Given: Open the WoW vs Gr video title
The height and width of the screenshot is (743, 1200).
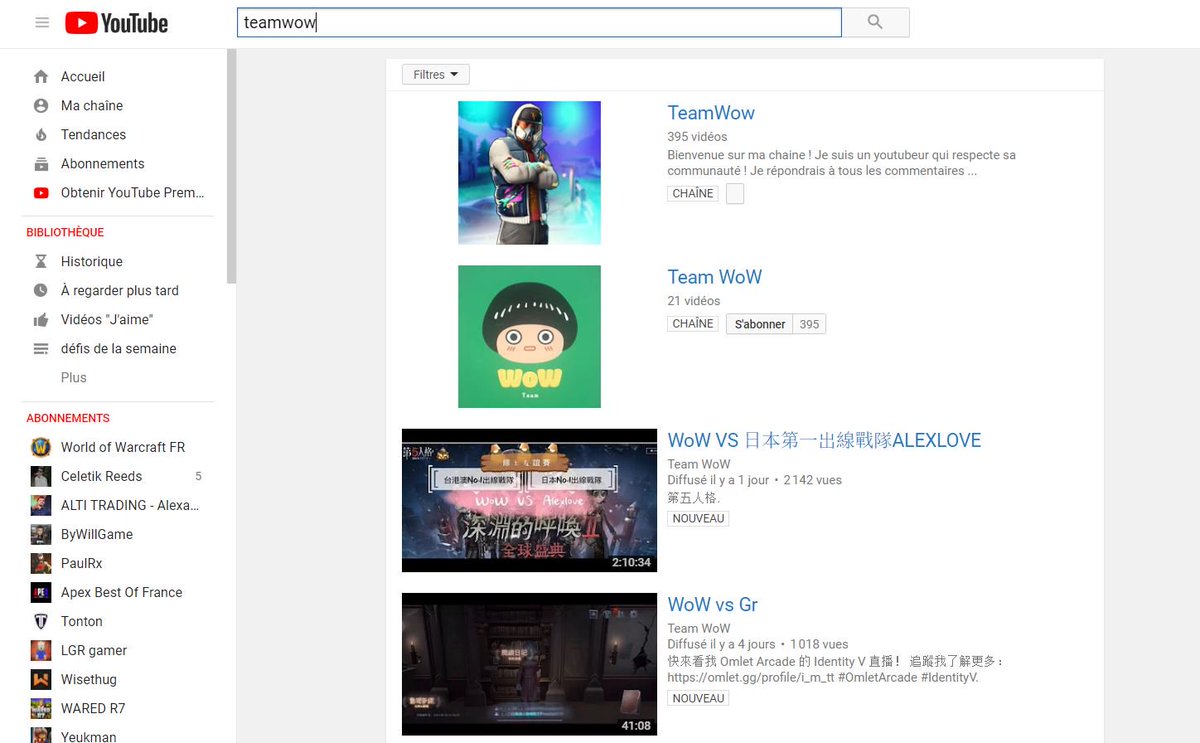Looking at the screenshot, I should pos(713,604).
